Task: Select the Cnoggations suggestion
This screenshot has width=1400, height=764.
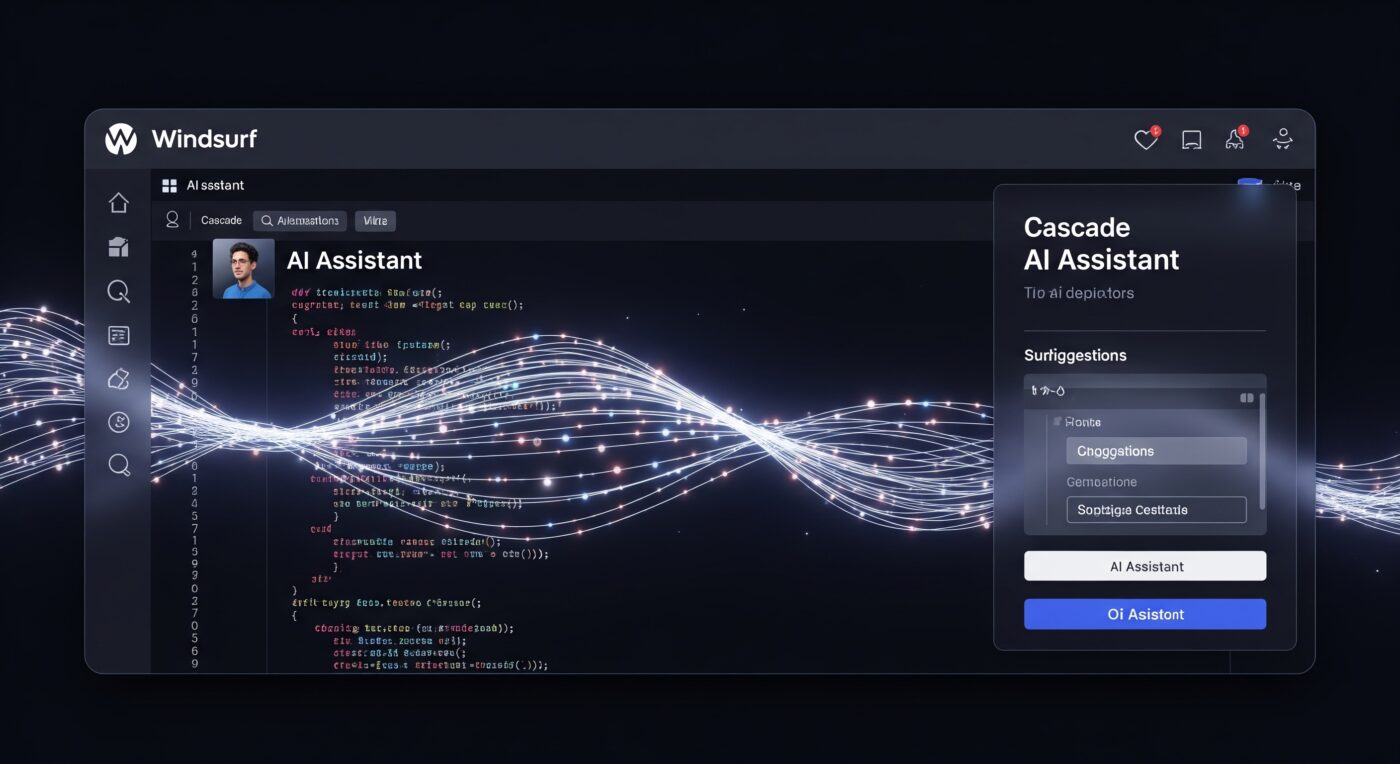Action: click(x=1156, y=451)
